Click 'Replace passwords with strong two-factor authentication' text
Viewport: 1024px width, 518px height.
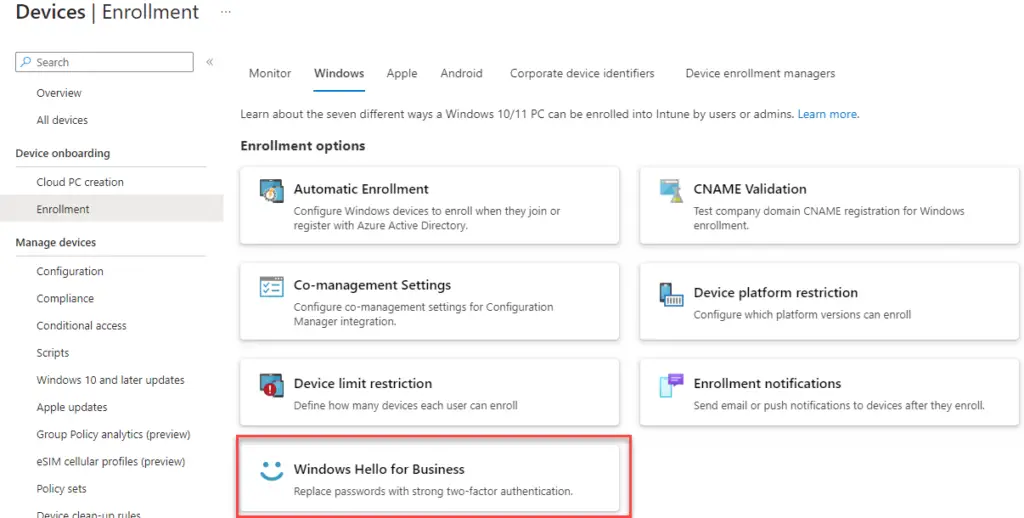tap(433, 491)
